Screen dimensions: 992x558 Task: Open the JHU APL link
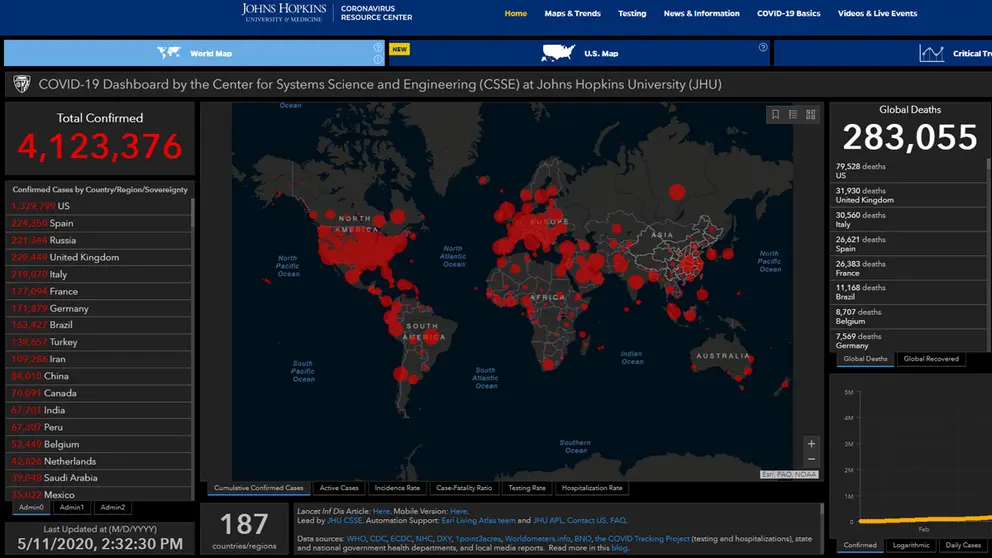point(547,521)
